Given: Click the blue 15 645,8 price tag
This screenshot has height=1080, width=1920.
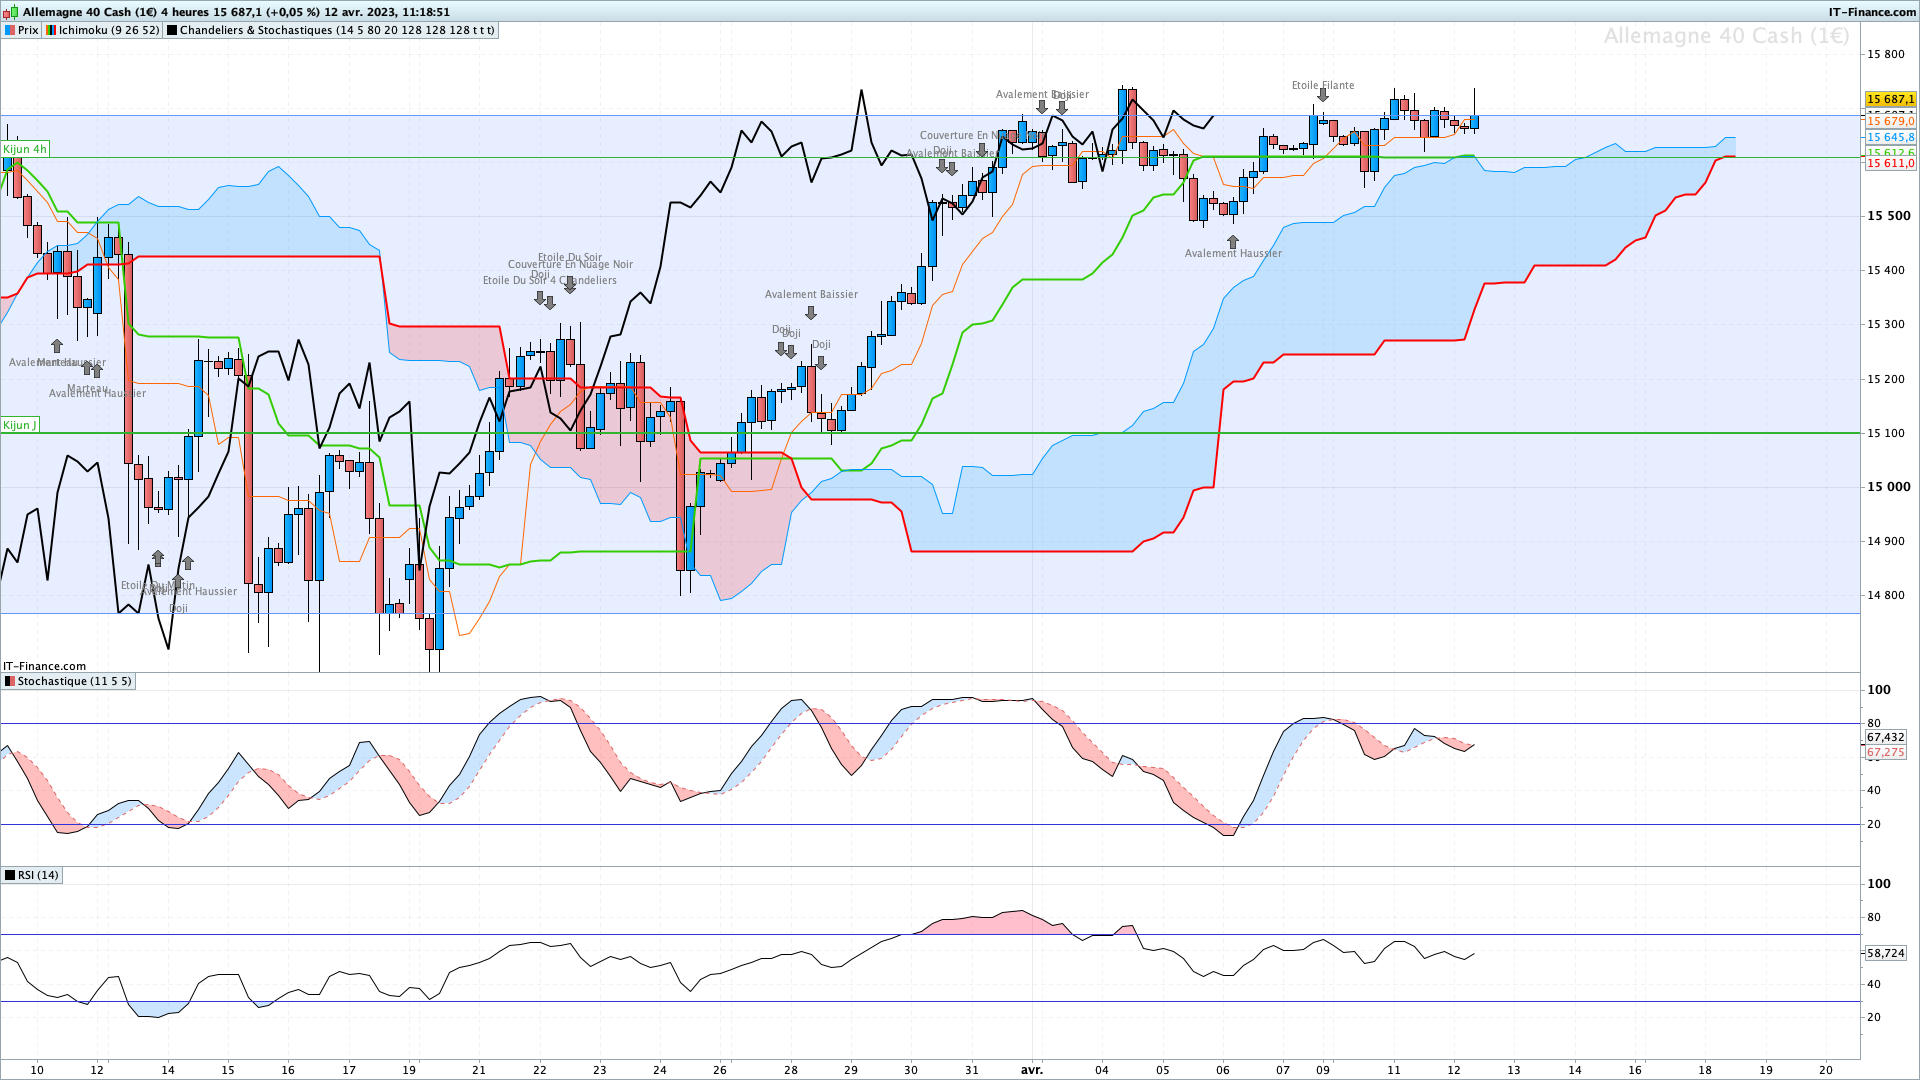Looking at the screenshot, I should pyautogui.click(x=1890, y=138).
